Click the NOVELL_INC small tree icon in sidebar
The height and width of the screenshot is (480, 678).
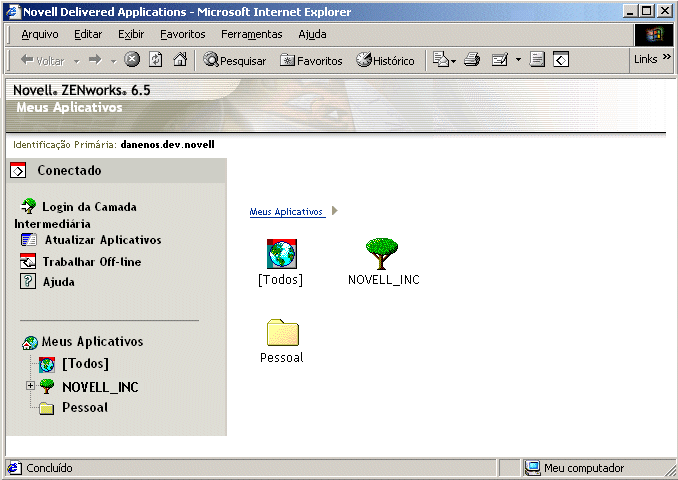(x=47, y=386)
